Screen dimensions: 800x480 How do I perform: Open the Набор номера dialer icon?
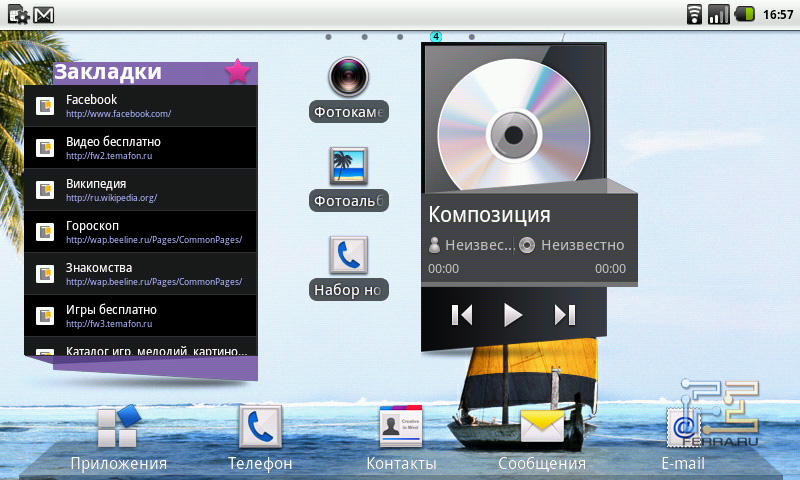point(349,257)
